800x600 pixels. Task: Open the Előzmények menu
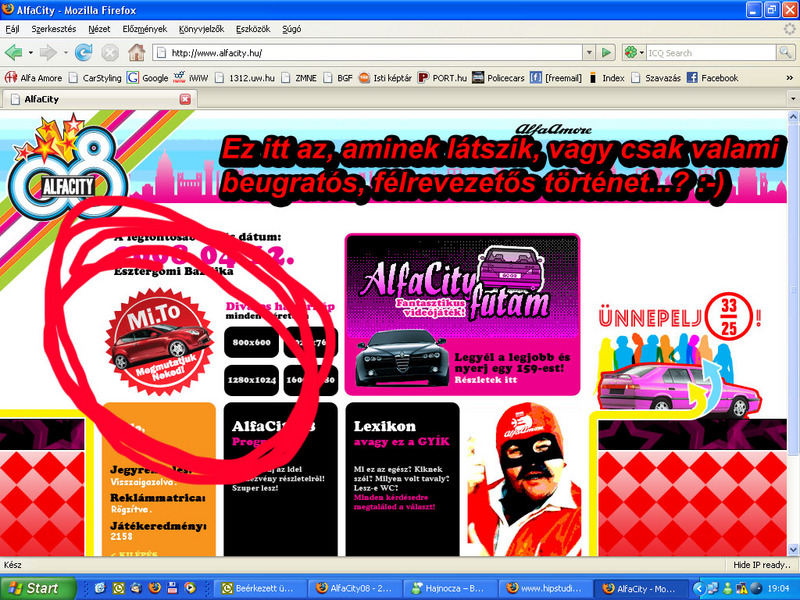[x=144, y=29]
